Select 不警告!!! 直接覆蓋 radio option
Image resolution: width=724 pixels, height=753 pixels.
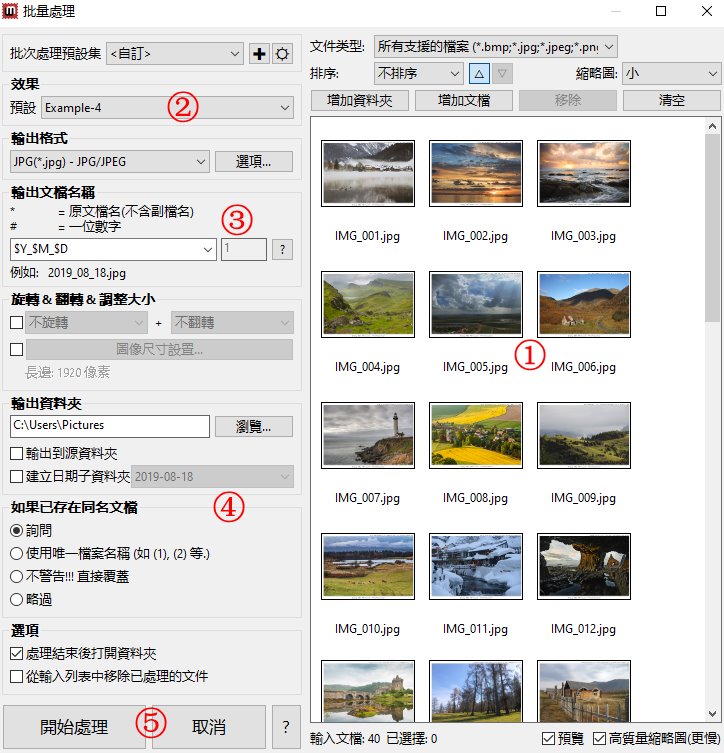coord(16,576)
